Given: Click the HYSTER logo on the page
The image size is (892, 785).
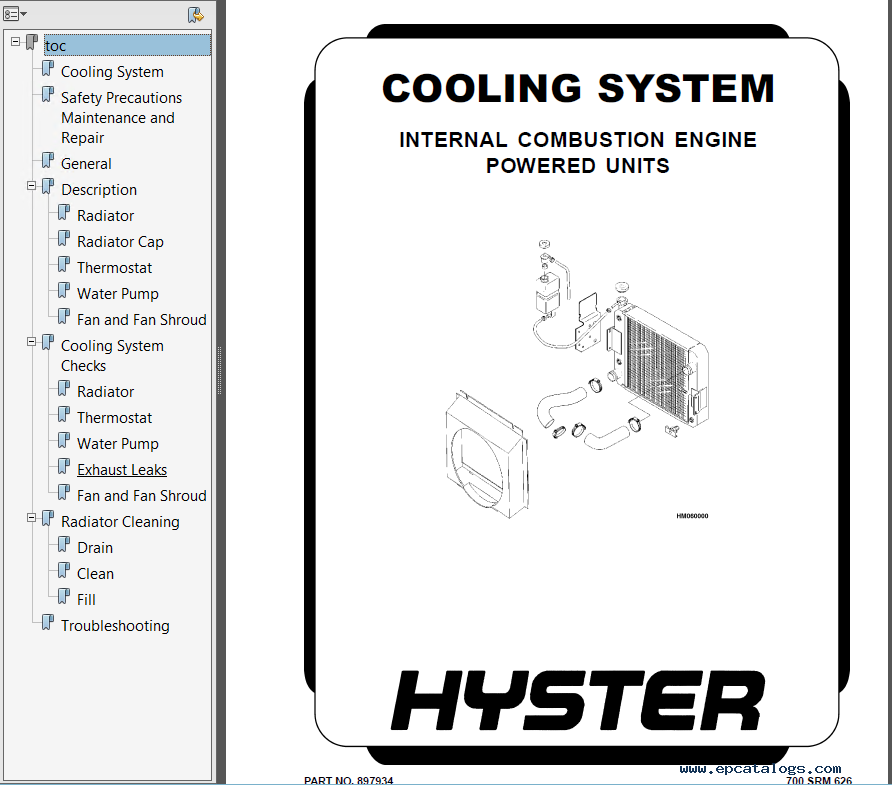Looking at the screenshot, I should [x=578, y=701].
